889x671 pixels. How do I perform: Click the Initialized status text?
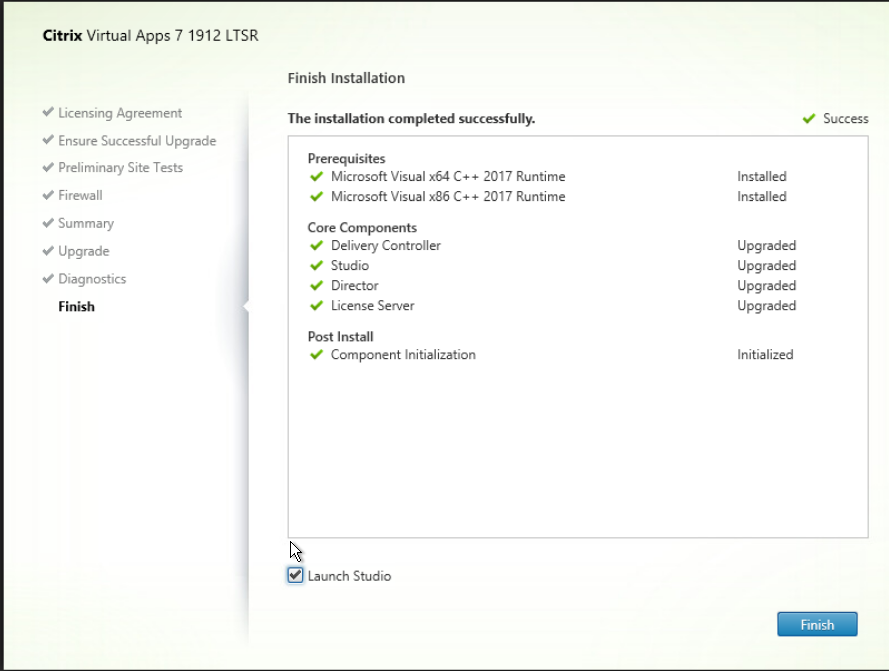coord(765,355)
